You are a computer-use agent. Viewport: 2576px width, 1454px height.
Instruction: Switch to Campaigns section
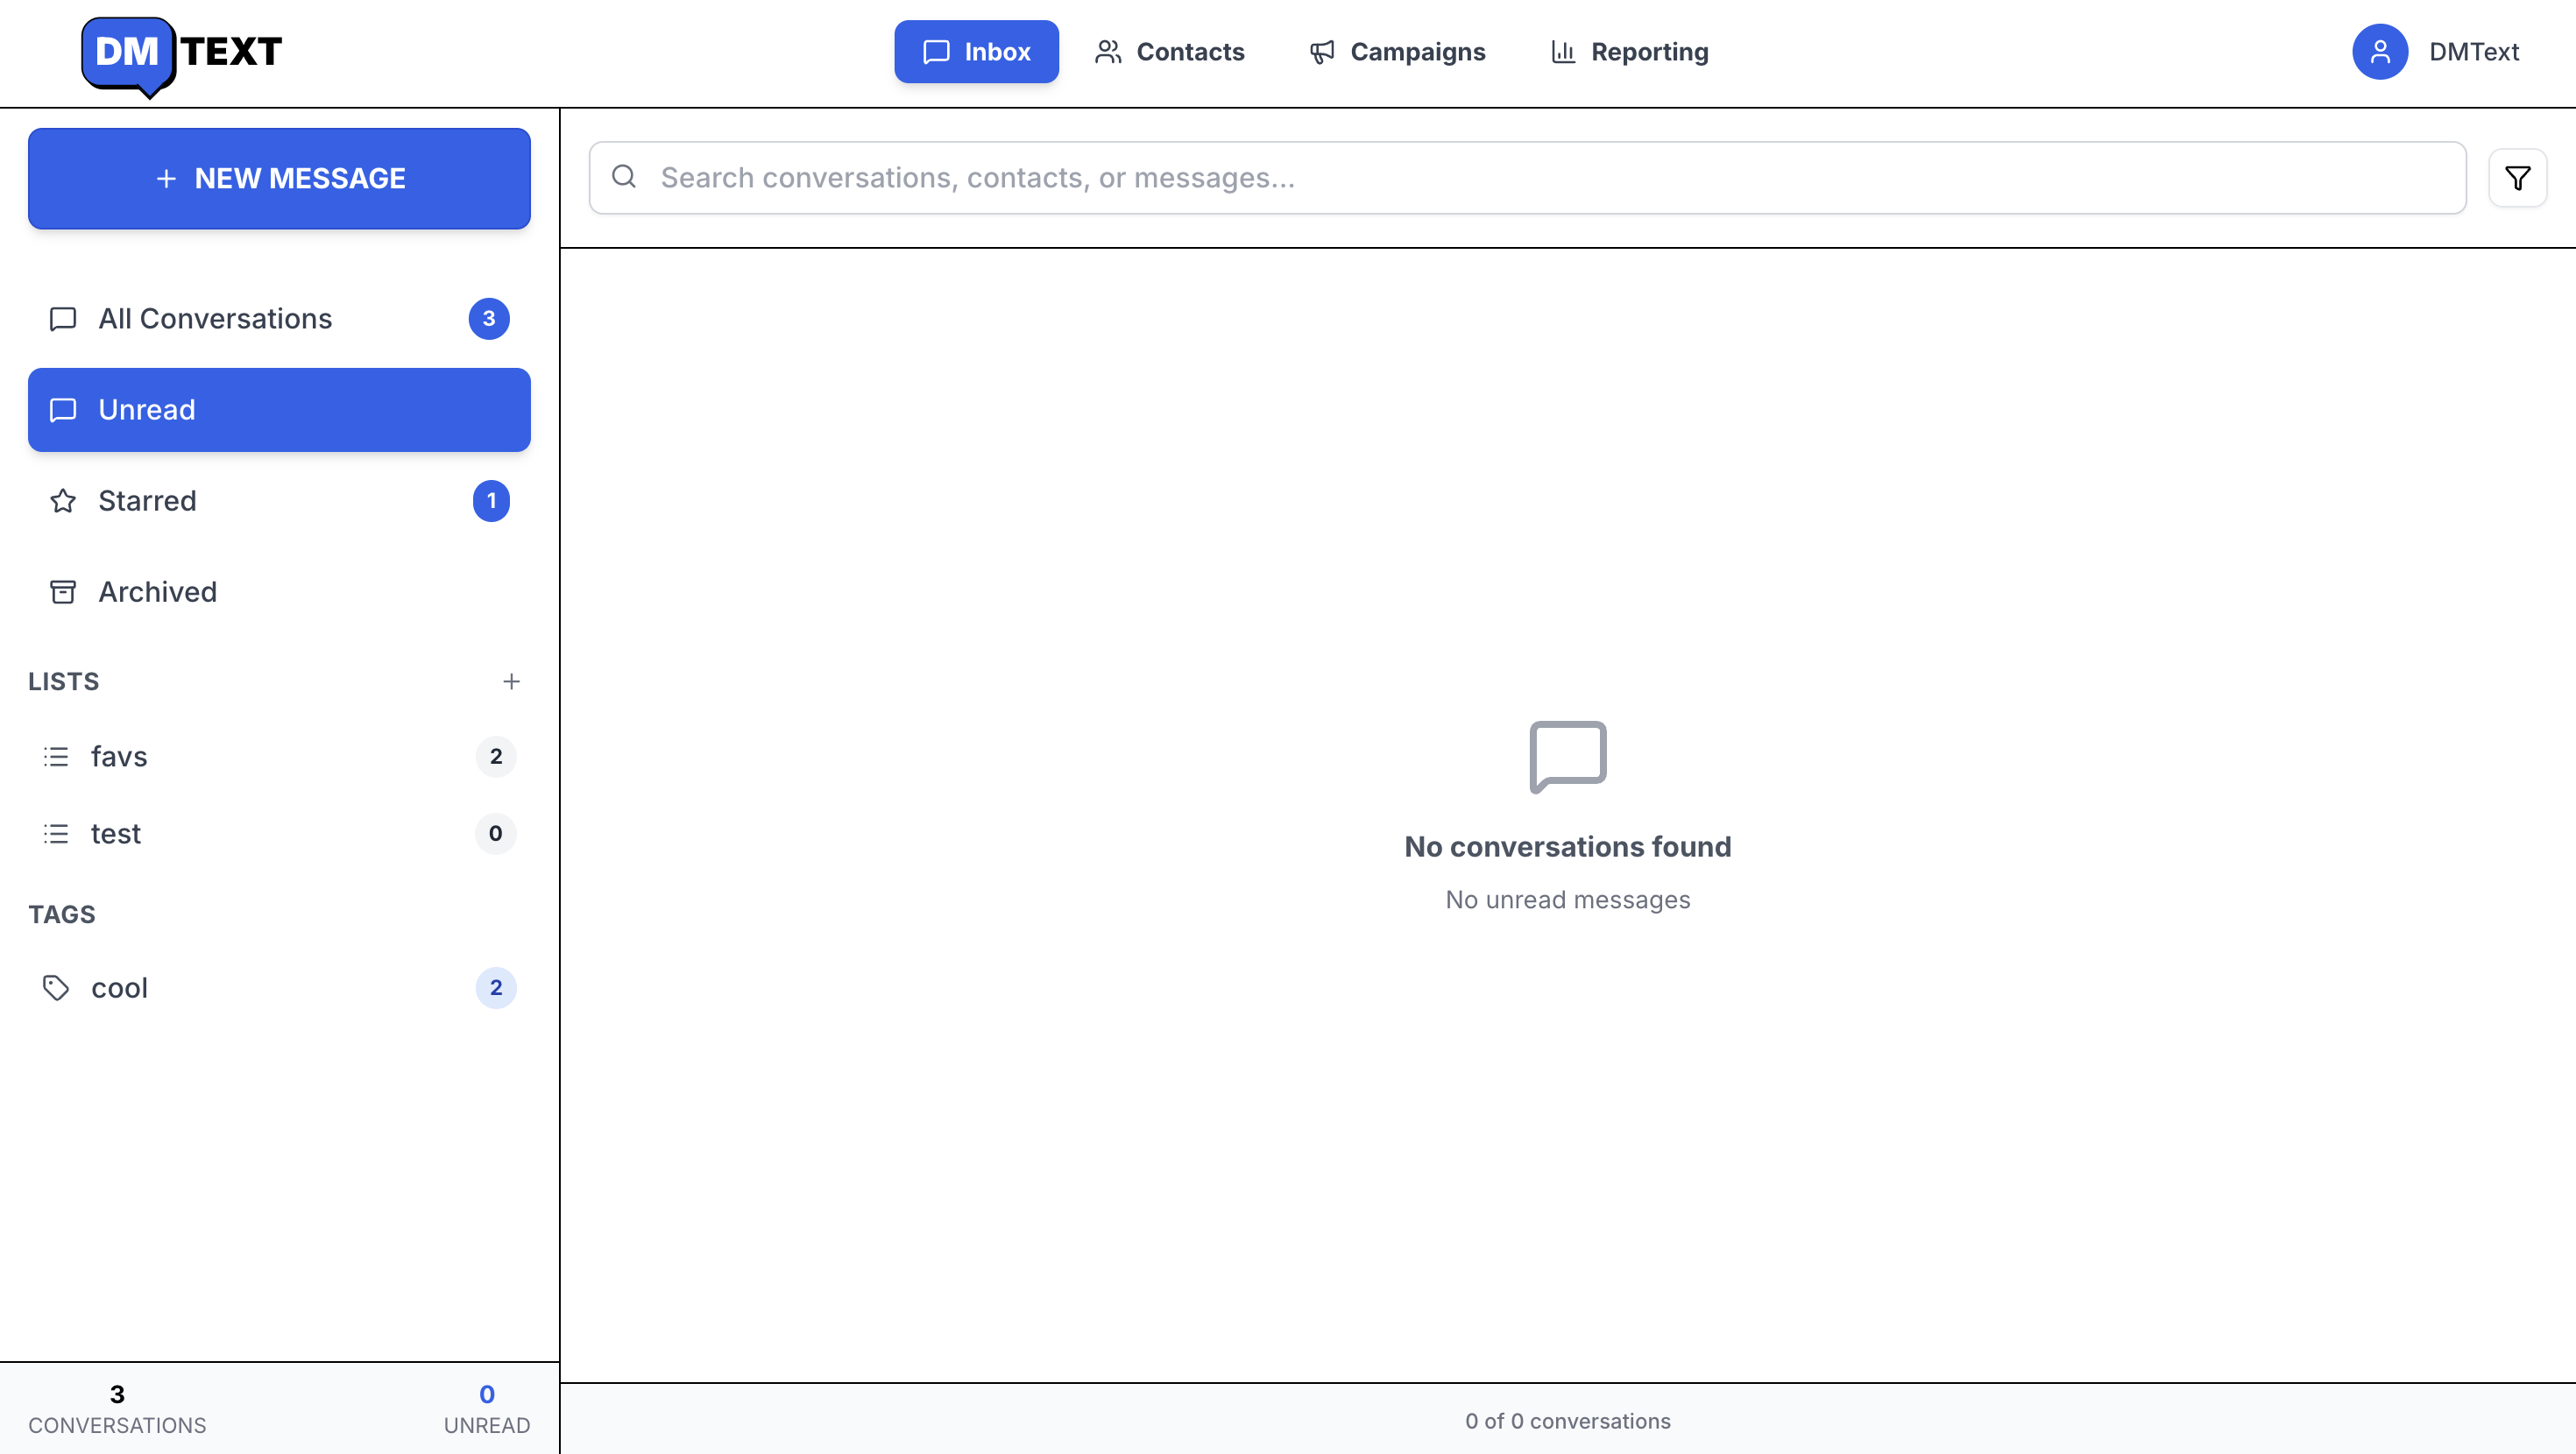click(x=1397, y=52)
